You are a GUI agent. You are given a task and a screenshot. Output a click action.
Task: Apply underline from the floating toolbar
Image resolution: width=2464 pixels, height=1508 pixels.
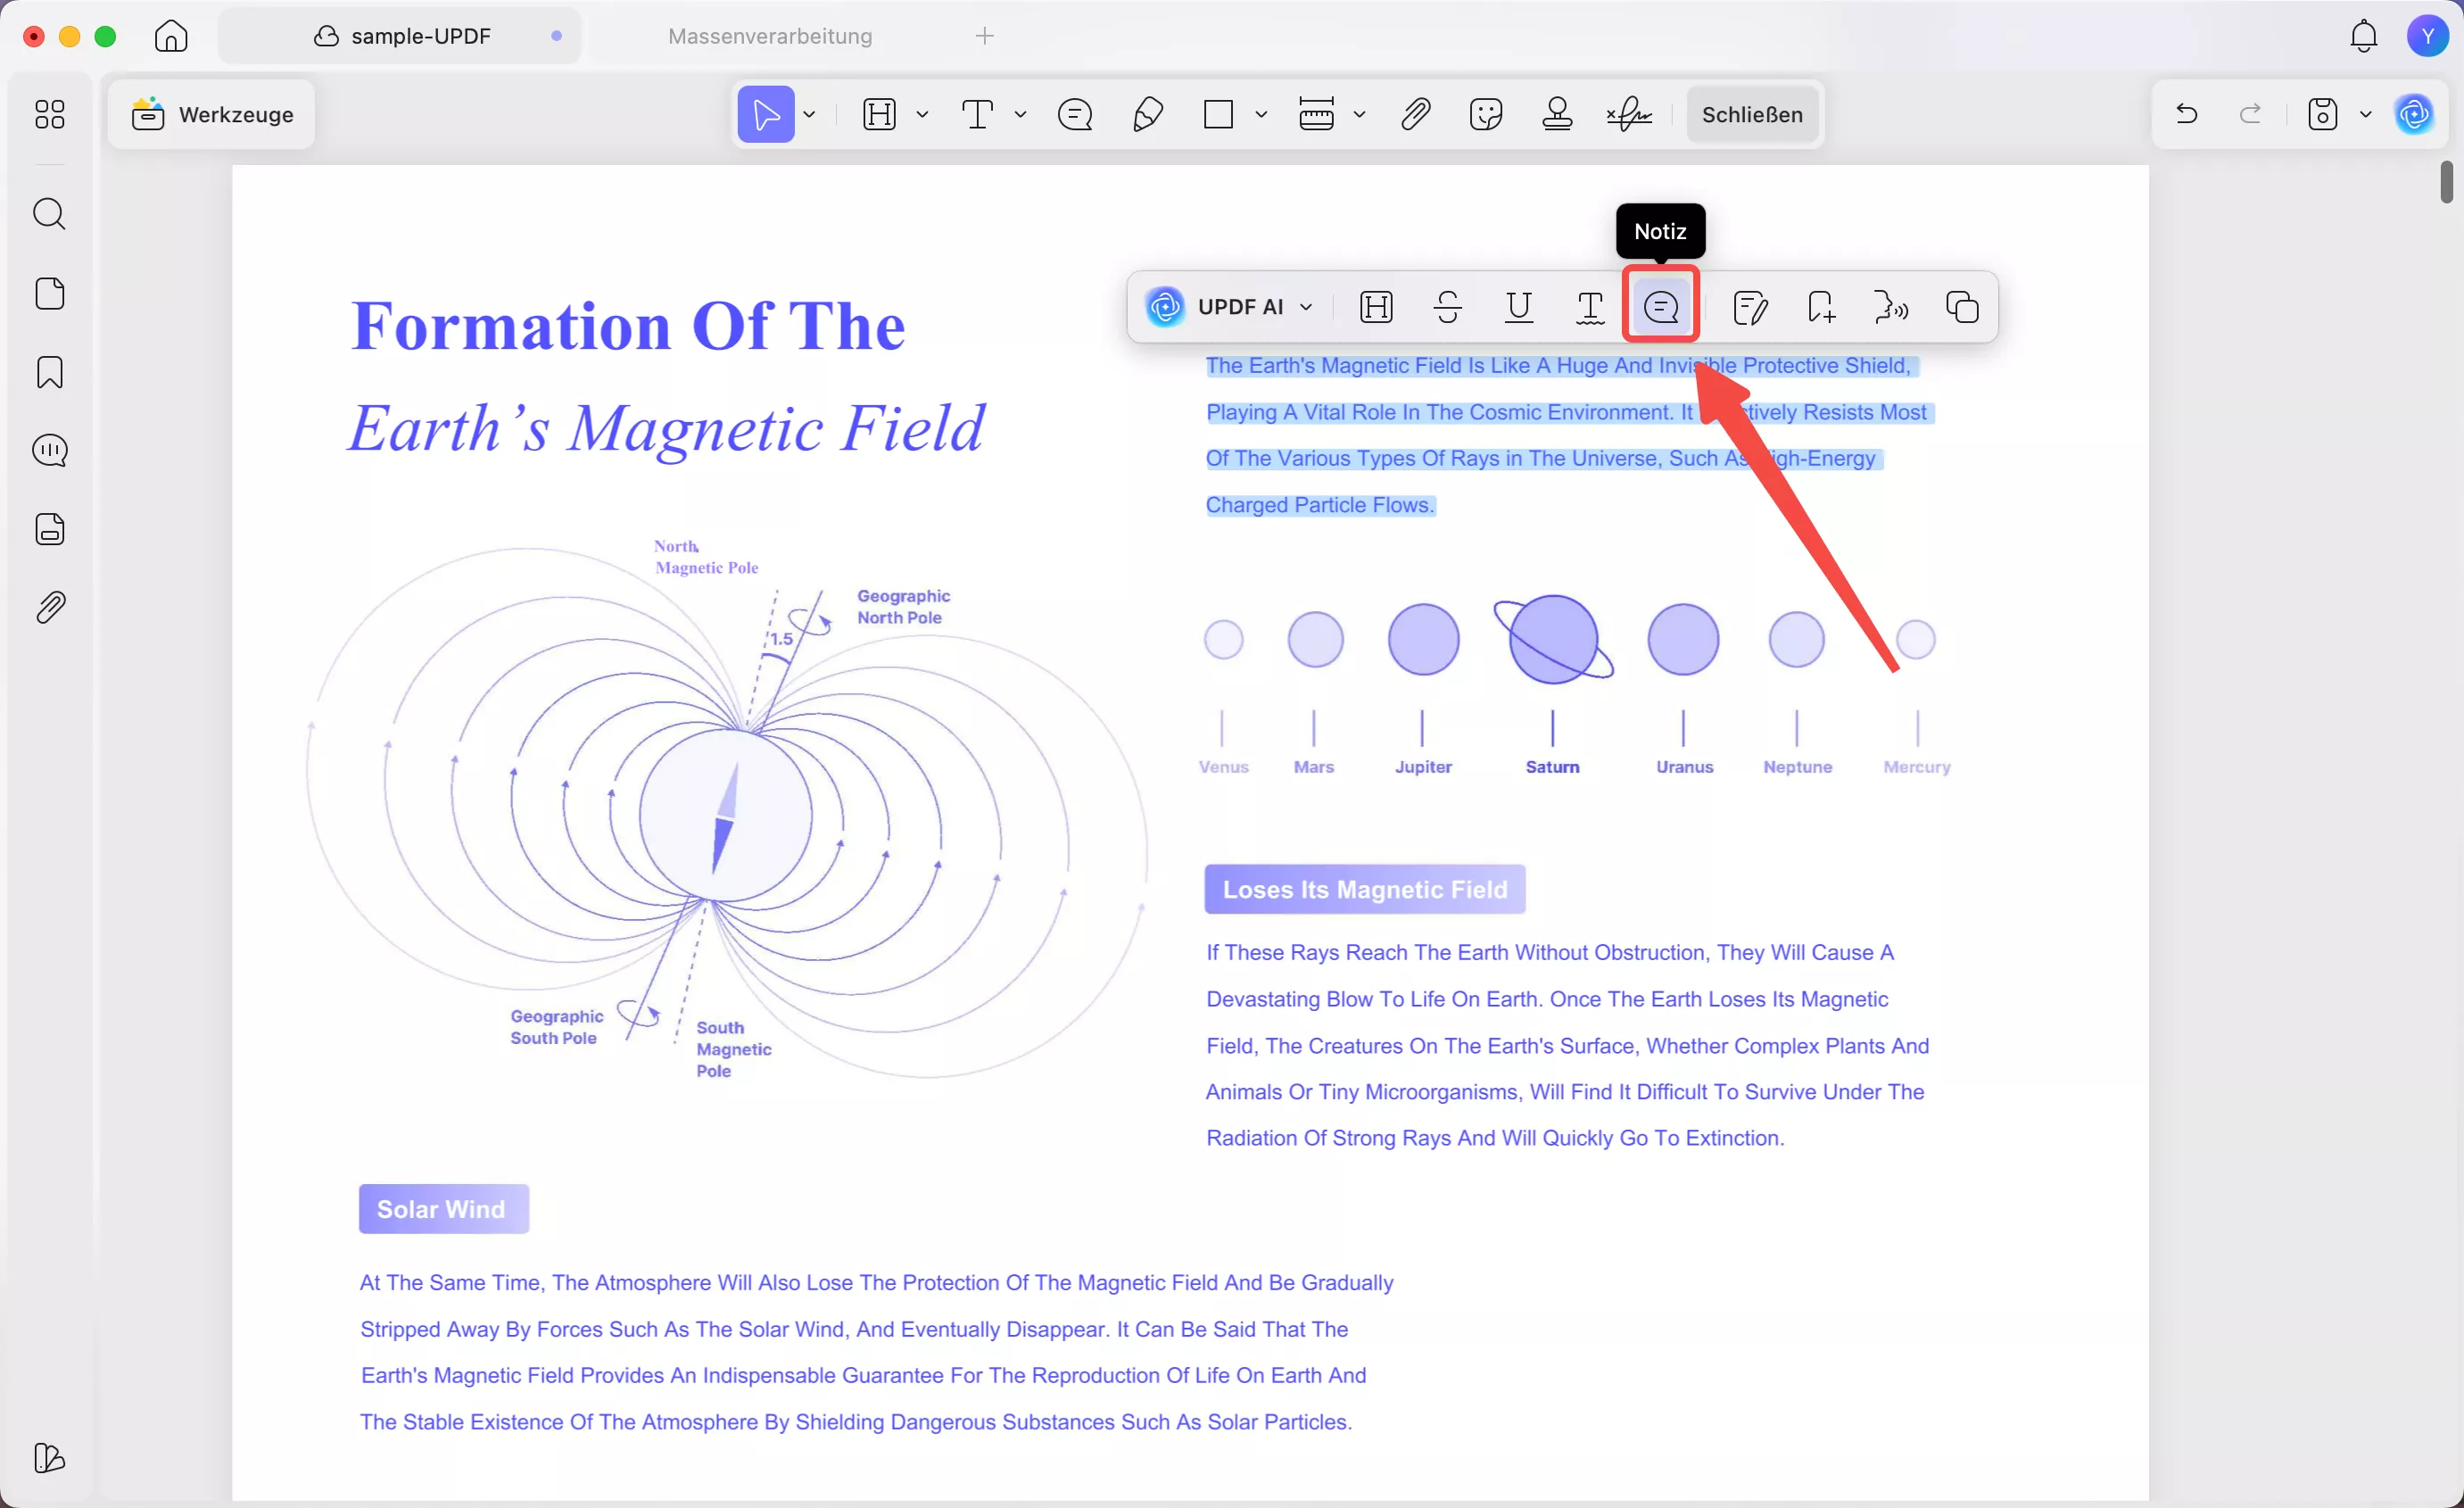pyautogui.click(x=1519, y=307)
